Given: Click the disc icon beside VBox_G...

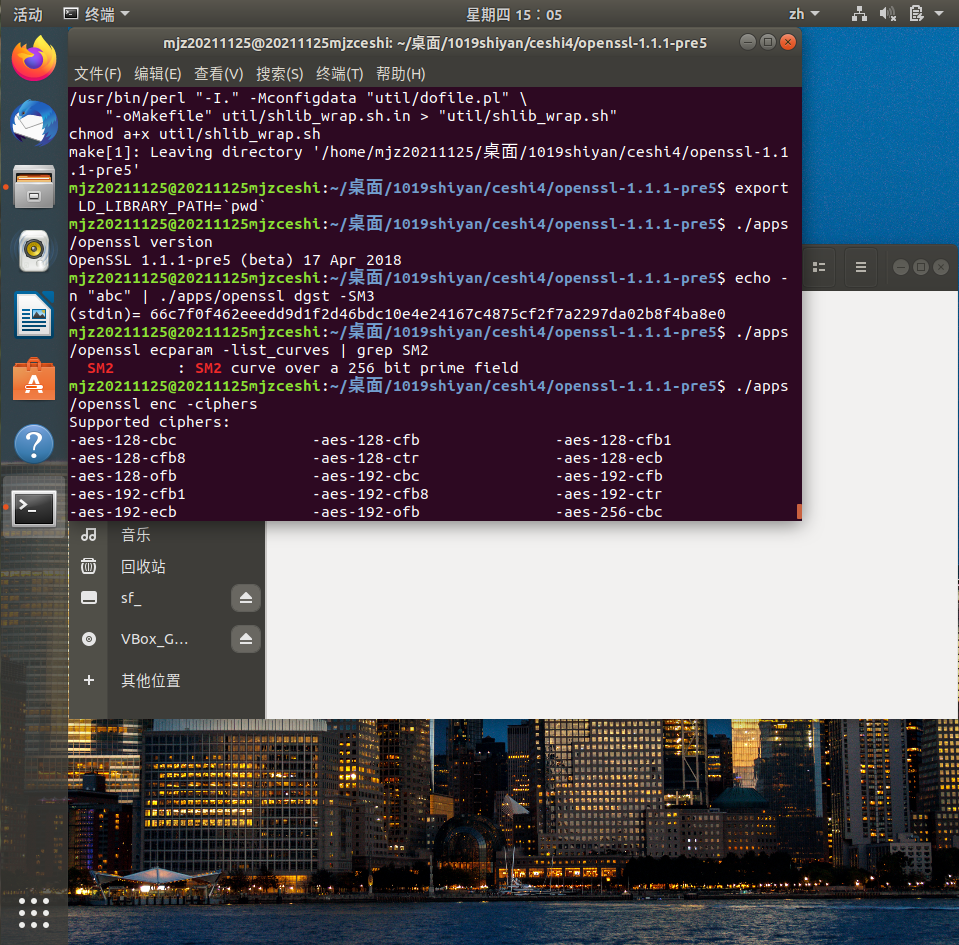Looking at the screenshot, I should pos(89,639).
